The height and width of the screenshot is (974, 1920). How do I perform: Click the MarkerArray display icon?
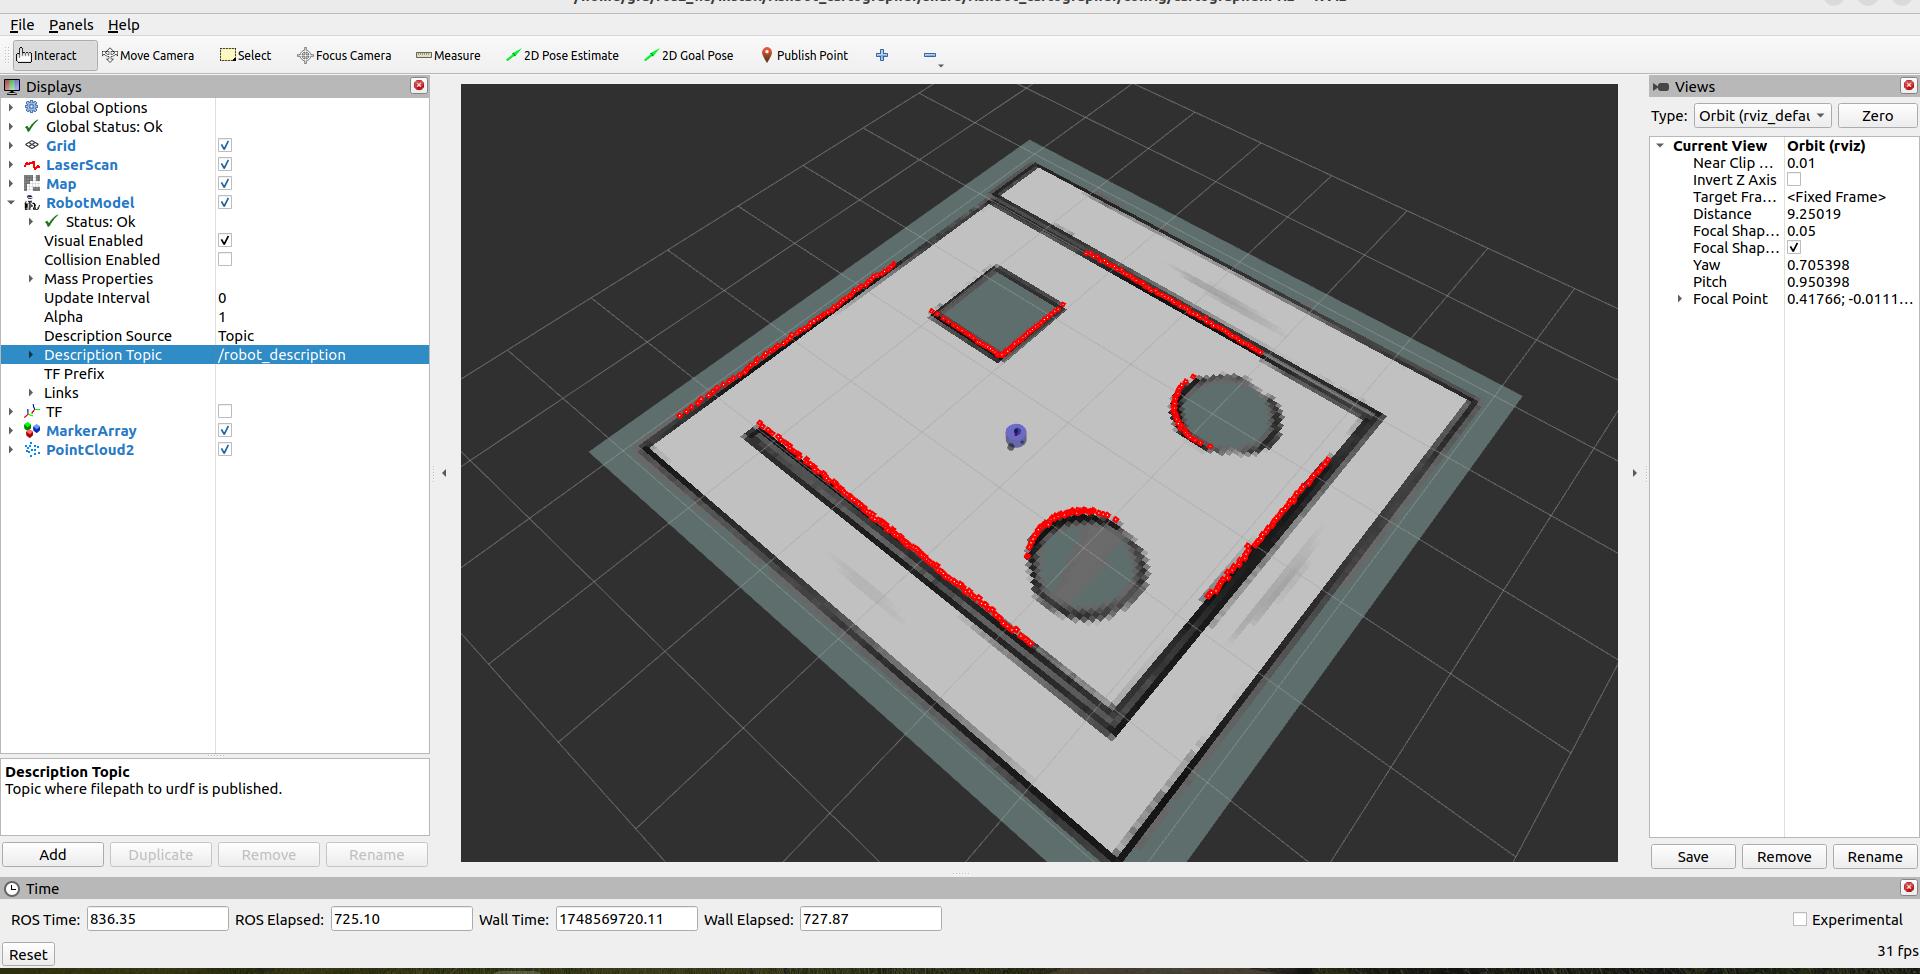pos(32,430)
